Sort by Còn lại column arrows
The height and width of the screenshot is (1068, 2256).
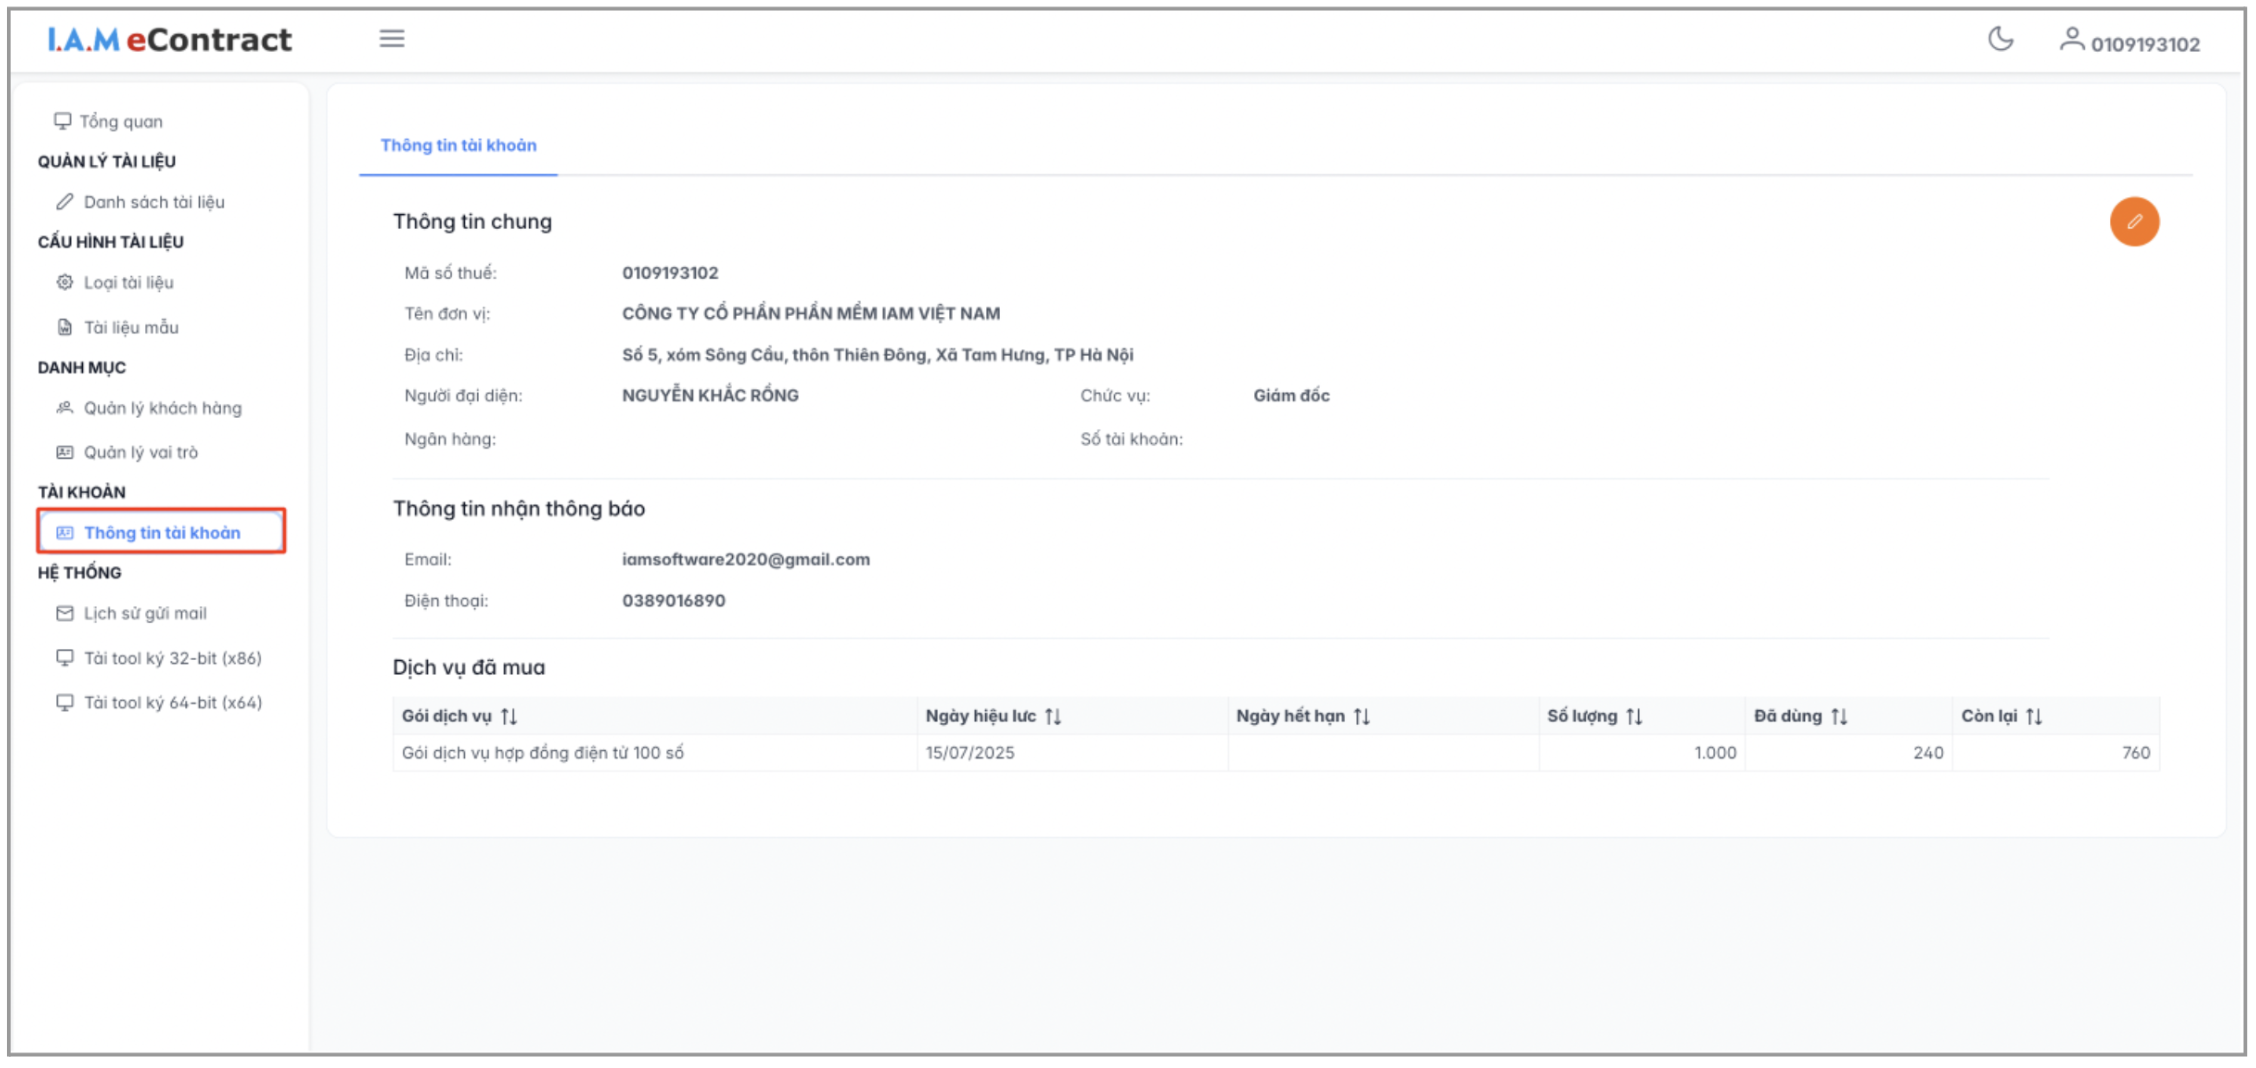point(2034,716)
